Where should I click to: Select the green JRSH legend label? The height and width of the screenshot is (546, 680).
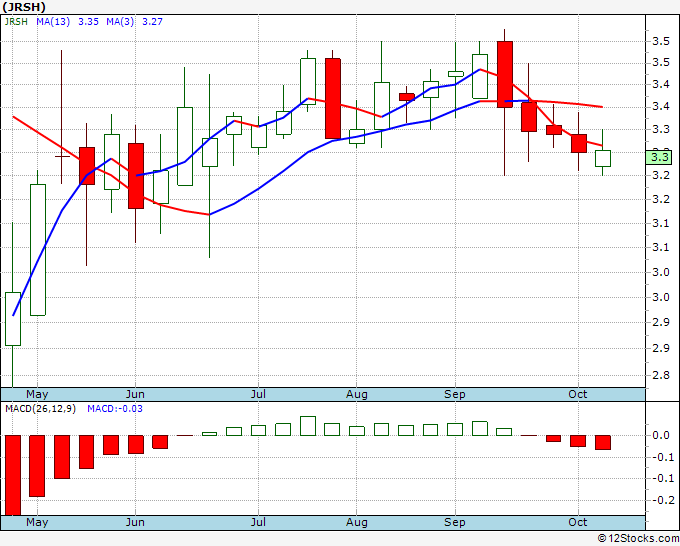tap(16, 22)
